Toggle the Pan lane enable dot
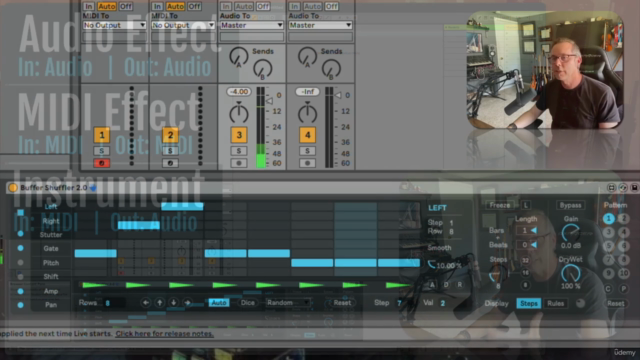 (20, 304)
